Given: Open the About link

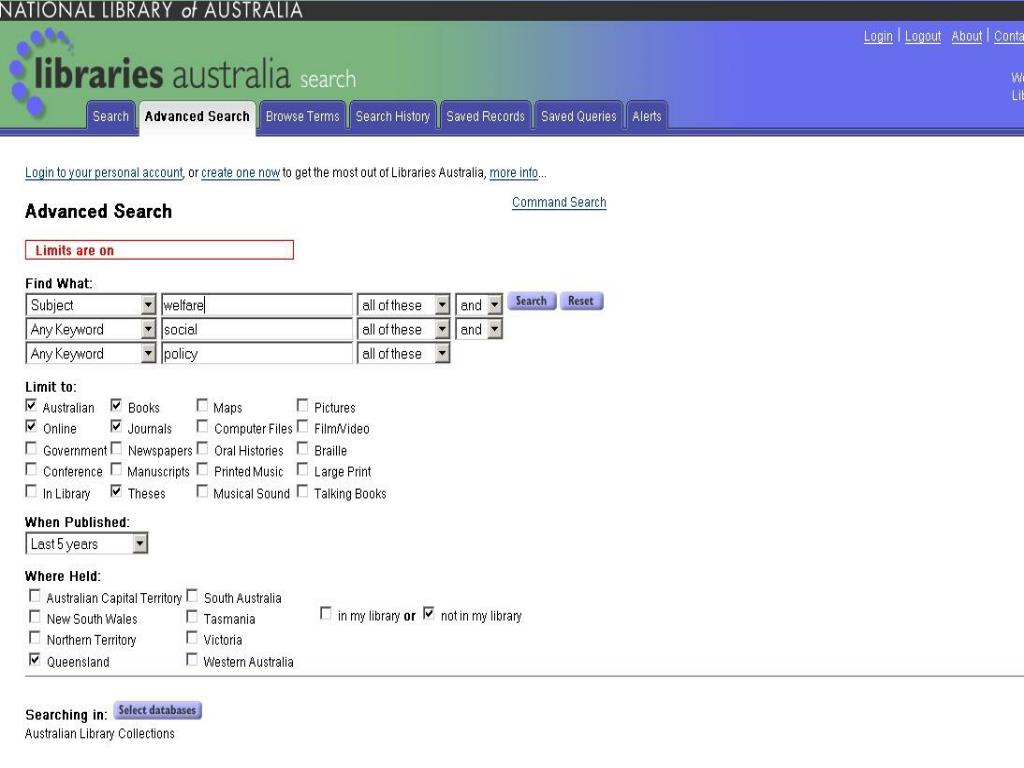Looking at the screenshot, I should coord(967,37).
